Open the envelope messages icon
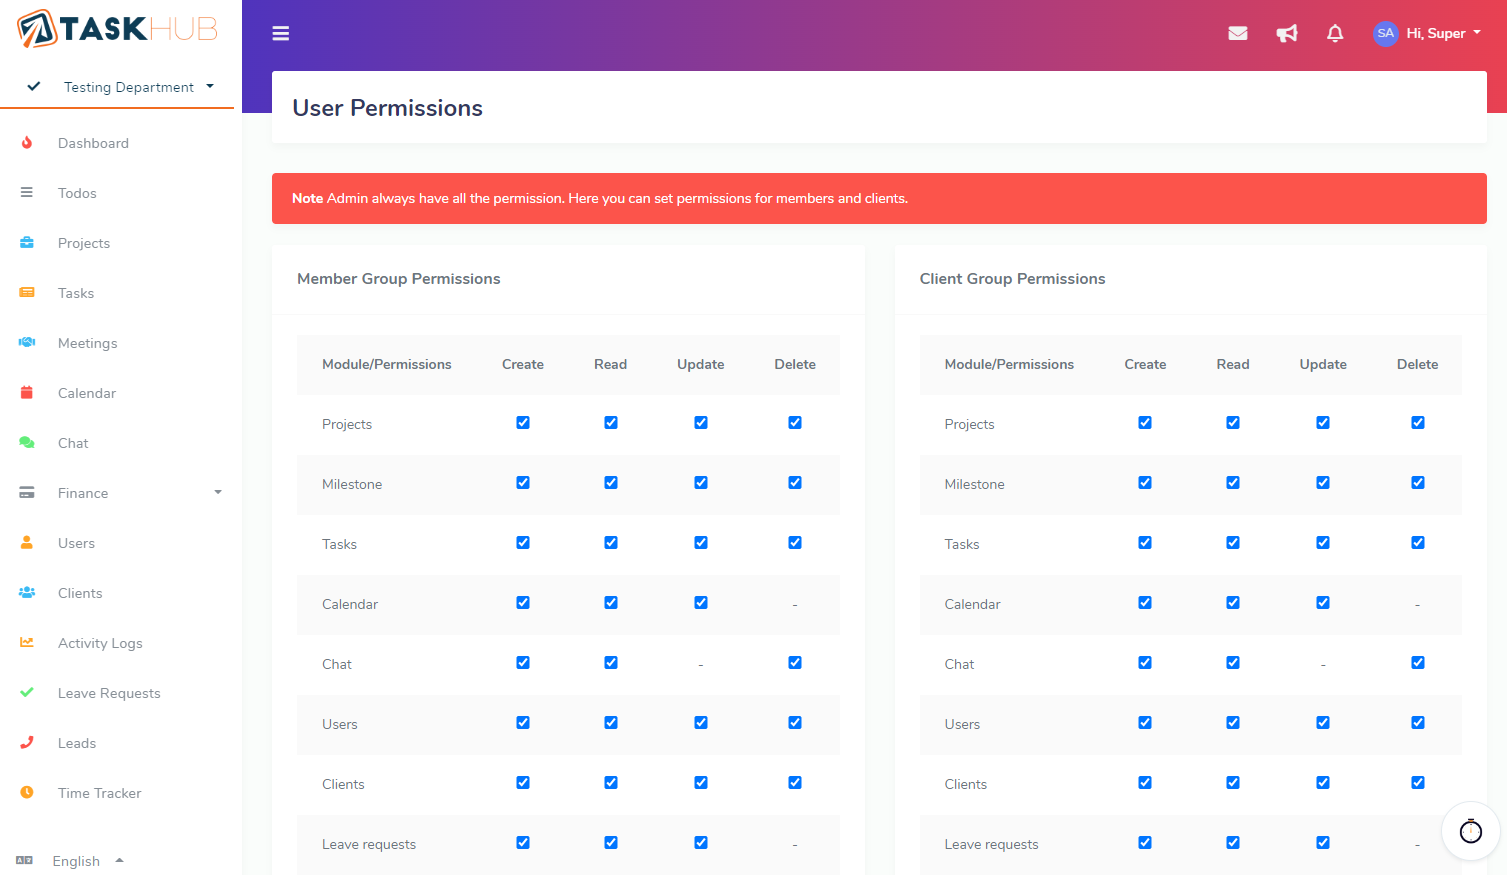This screenshot has width=1507, height=875. [x=1238, y=34]
